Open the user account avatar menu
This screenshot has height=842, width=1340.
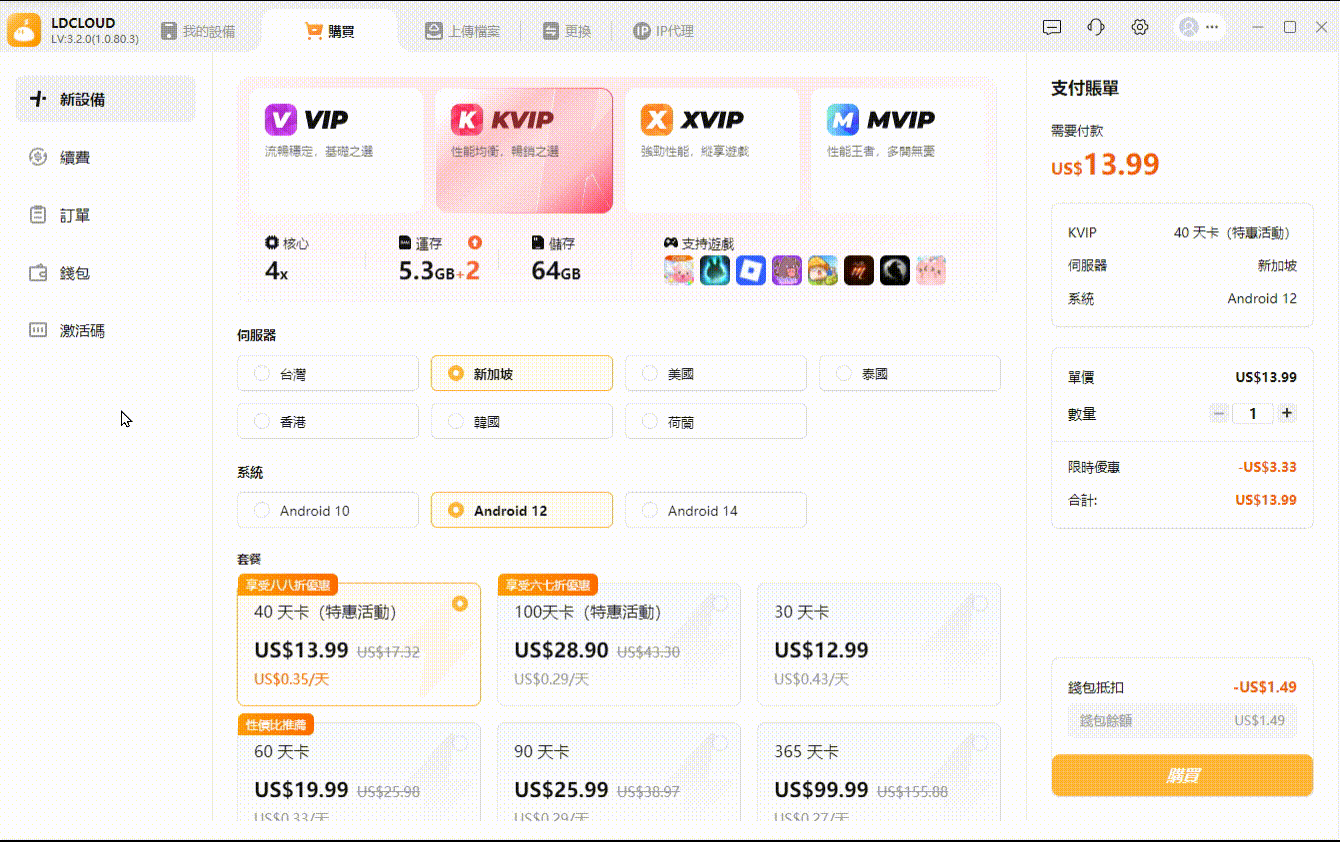click(1199, 28)
